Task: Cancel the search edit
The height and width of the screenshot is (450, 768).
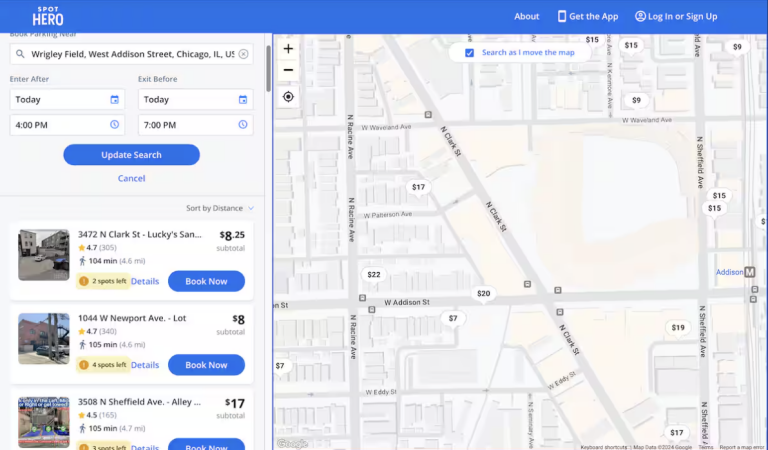Action: [x=131, y=178]
